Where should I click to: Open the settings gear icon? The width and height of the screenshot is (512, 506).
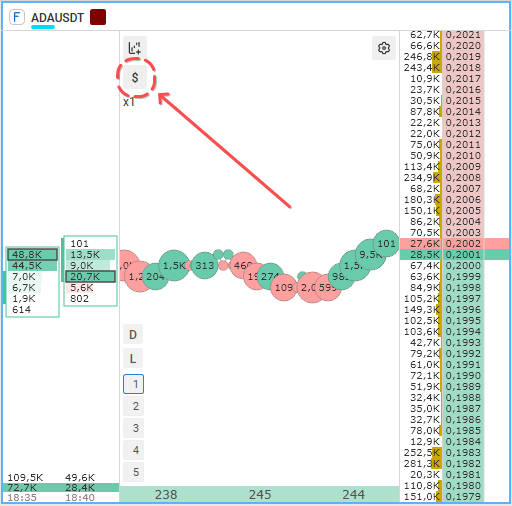coord(384,48)
